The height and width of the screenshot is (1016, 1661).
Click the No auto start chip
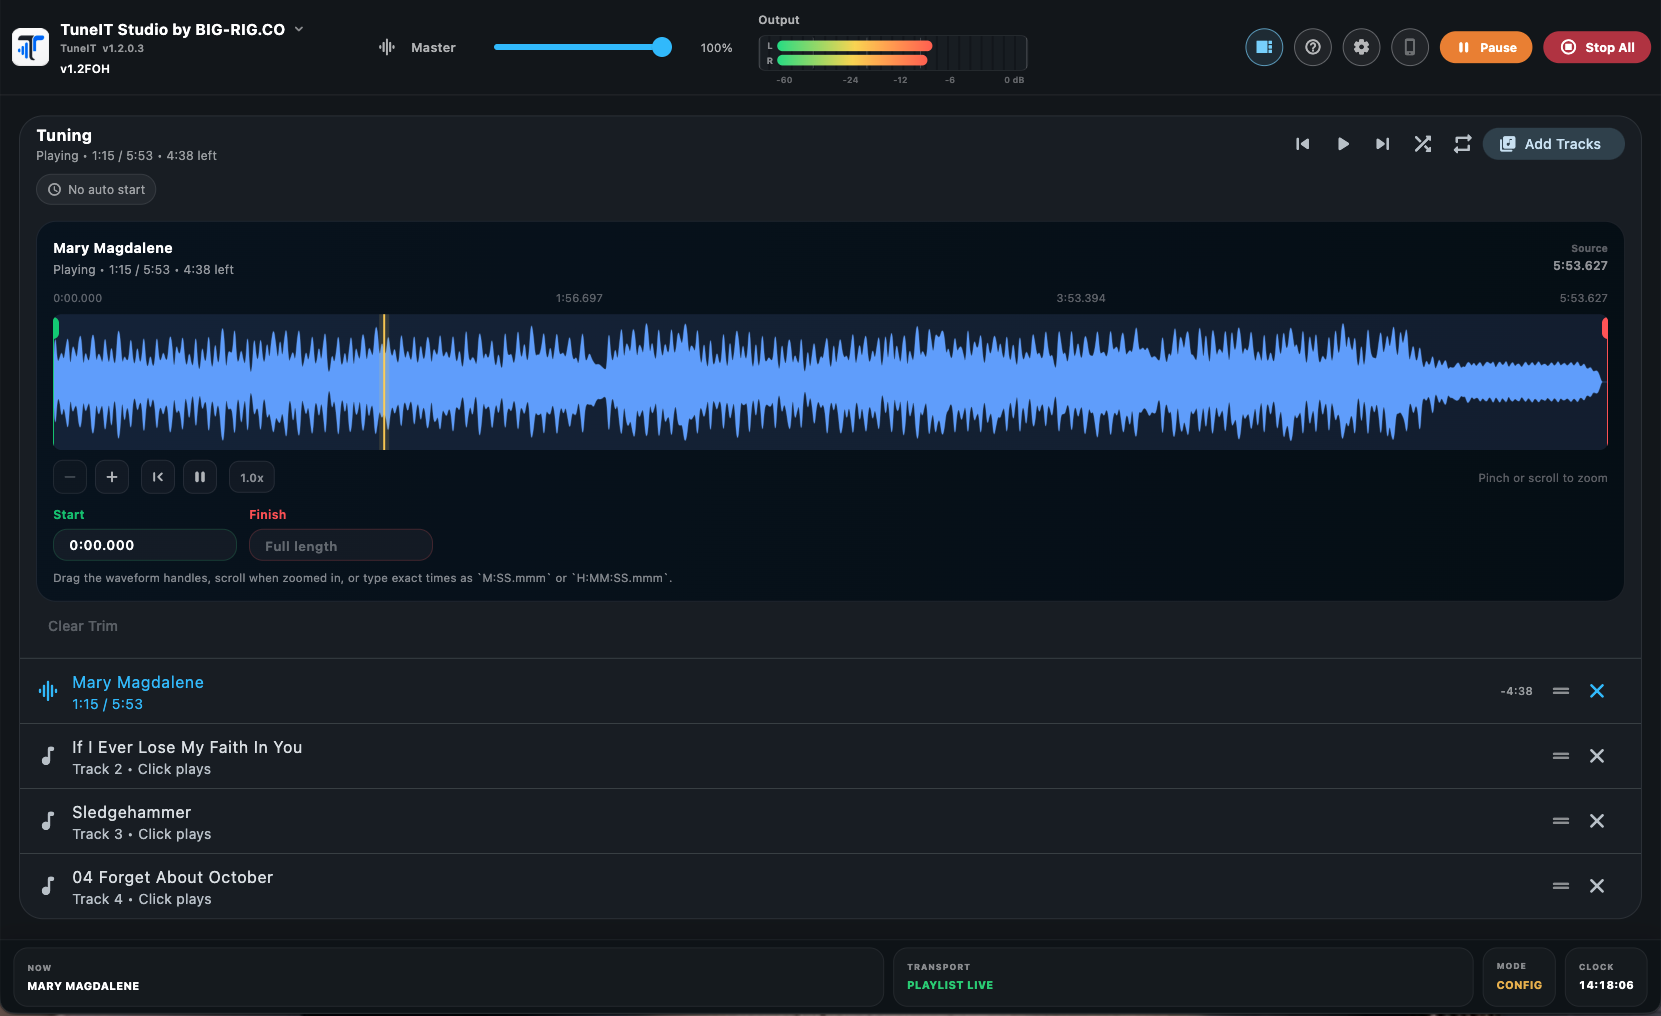pyautogui.click(x=96, y=190)
